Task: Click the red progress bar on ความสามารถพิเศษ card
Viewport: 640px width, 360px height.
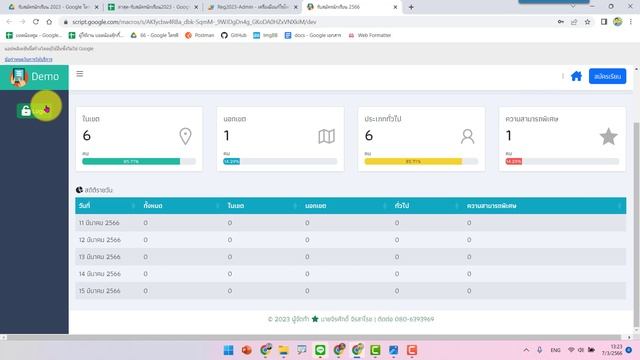Action: click(513, 161)
